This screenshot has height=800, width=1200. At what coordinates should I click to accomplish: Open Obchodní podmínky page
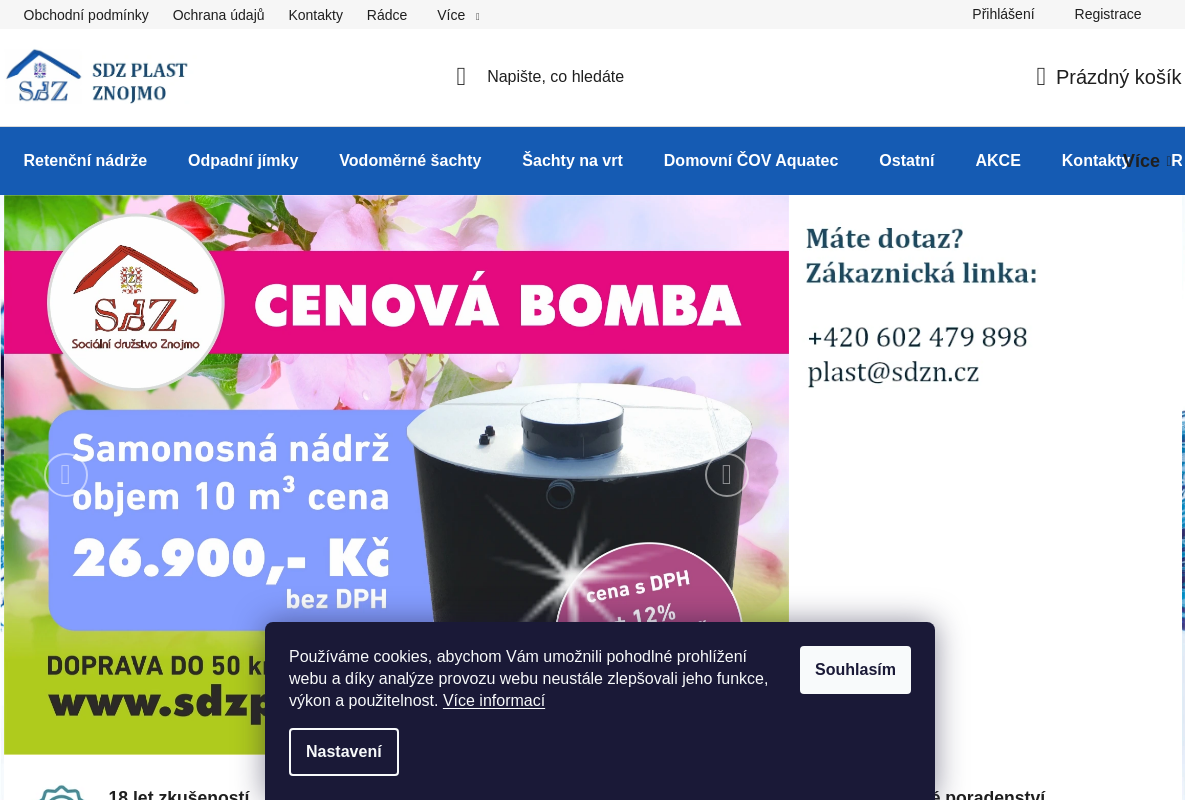click(86, 15)
